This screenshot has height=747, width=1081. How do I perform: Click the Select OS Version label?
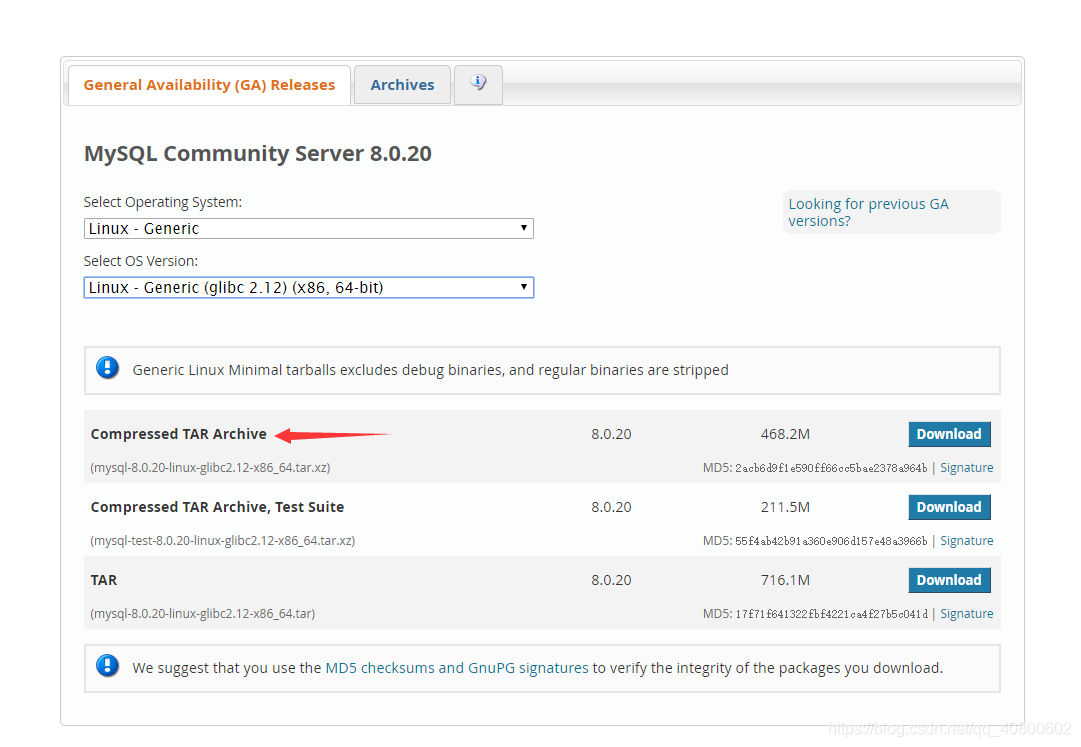[x=141, y=261]
